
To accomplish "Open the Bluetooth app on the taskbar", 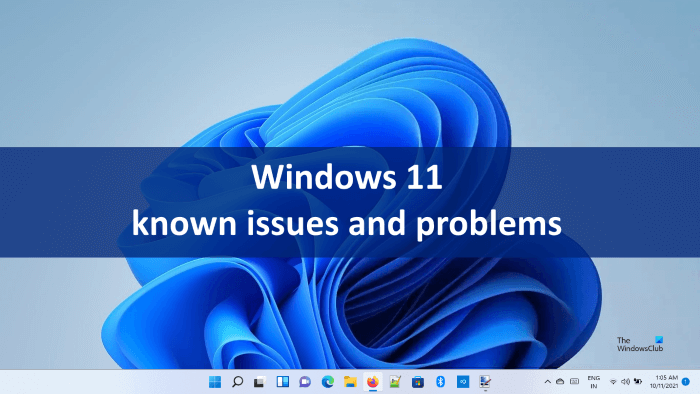I will point(440,382).
